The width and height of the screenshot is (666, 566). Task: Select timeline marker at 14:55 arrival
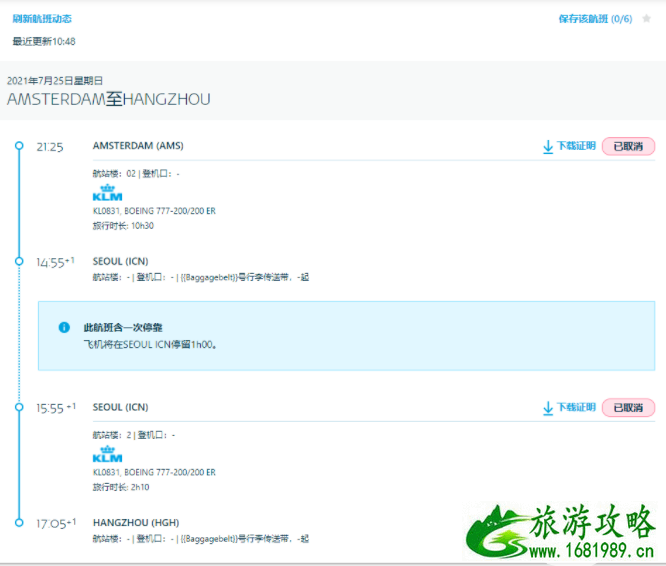click(x=19, y=261)
